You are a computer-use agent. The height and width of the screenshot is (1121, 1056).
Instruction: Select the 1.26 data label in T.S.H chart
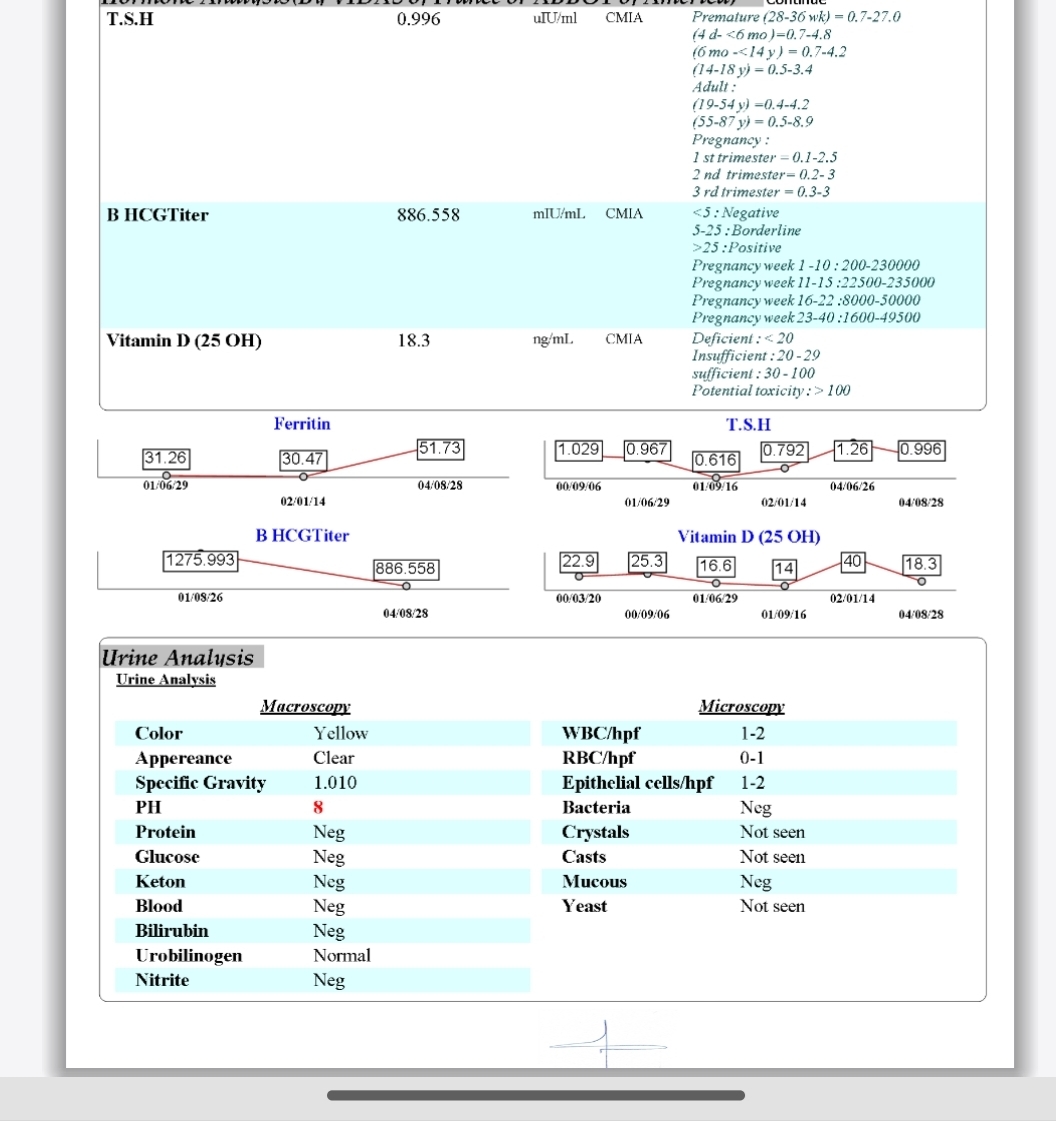852,450
